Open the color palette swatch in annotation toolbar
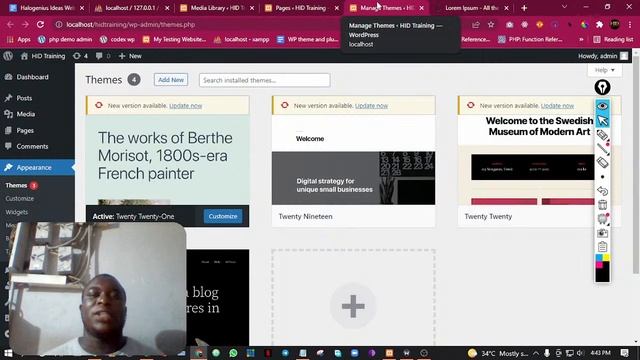The height and width of the screenshot is (360, 640). point(602,268)
